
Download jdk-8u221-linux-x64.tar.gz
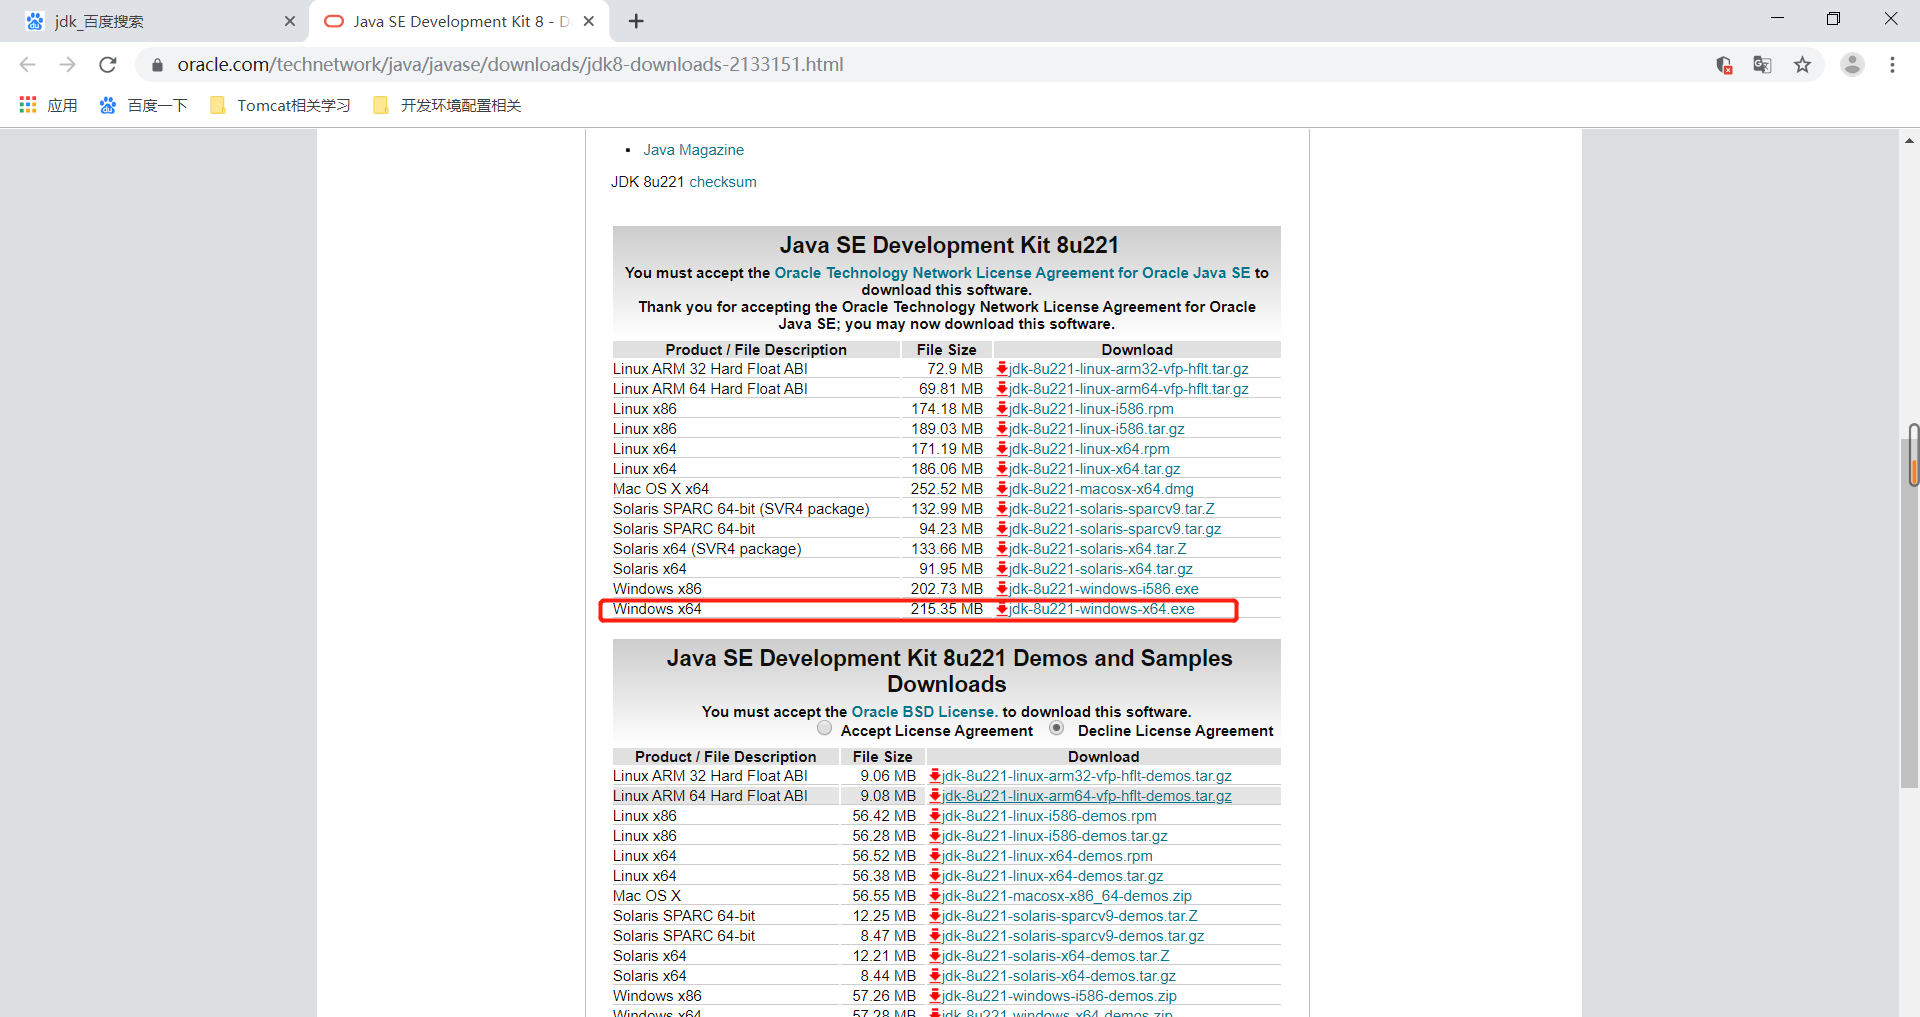(1094, 469)
